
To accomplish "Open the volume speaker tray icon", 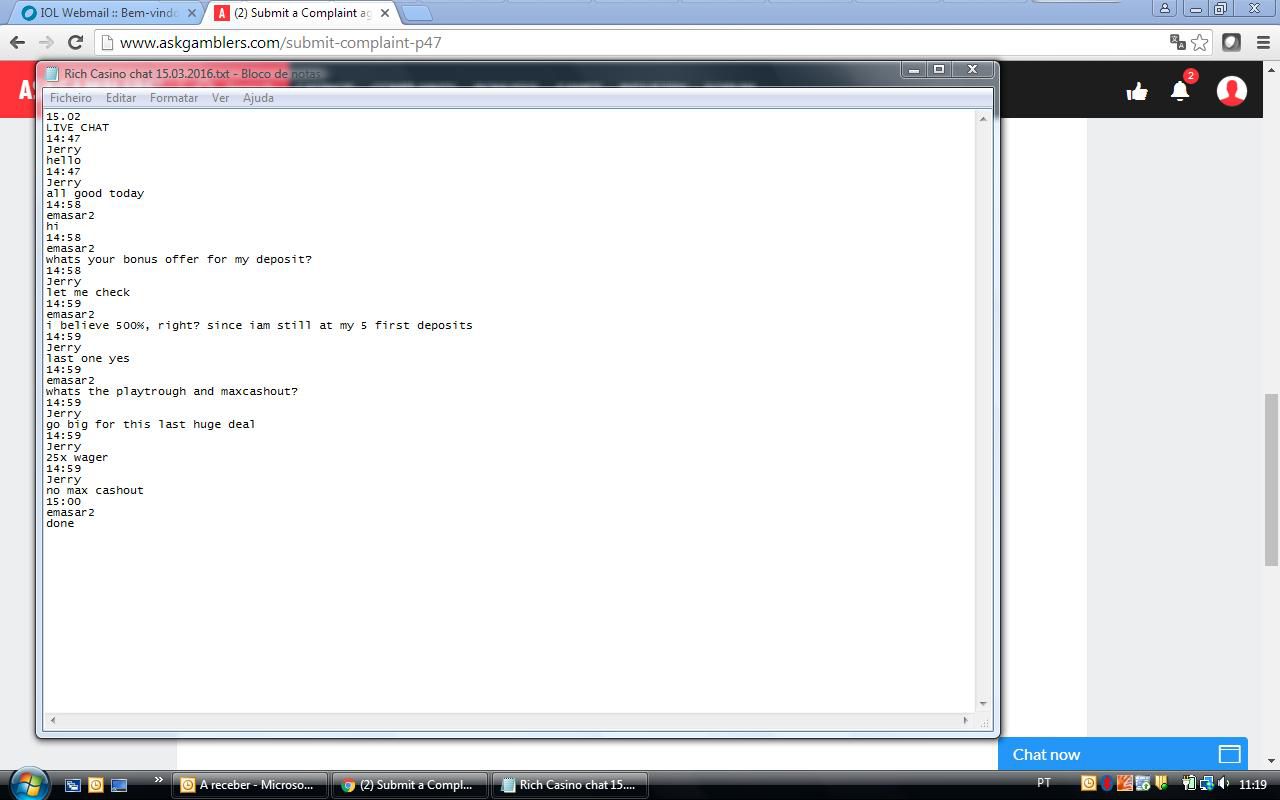I will tap(1223, 784).
